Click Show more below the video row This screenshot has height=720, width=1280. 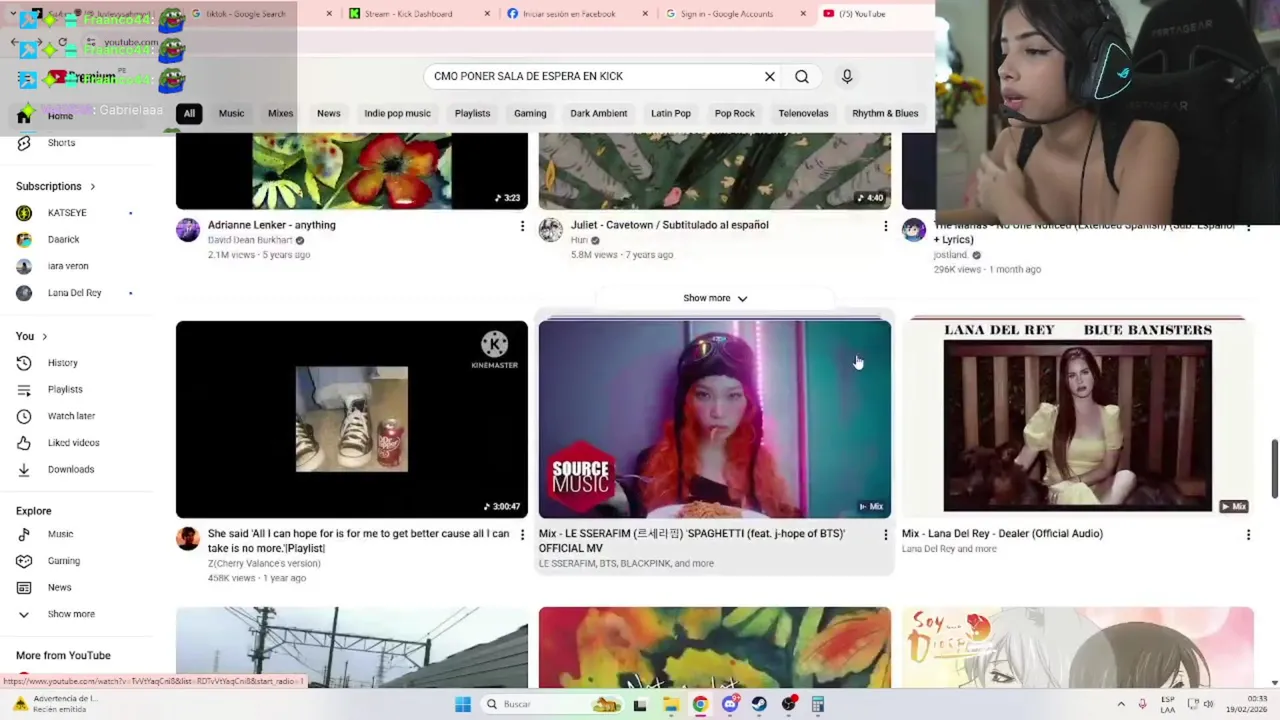pyautogui.click(x=715, y=298)
